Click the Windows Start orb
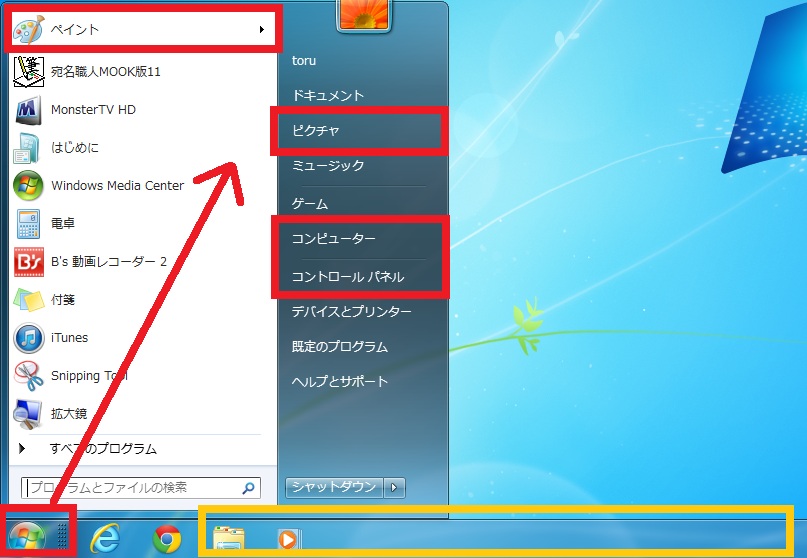 click(x=27, y=538)
